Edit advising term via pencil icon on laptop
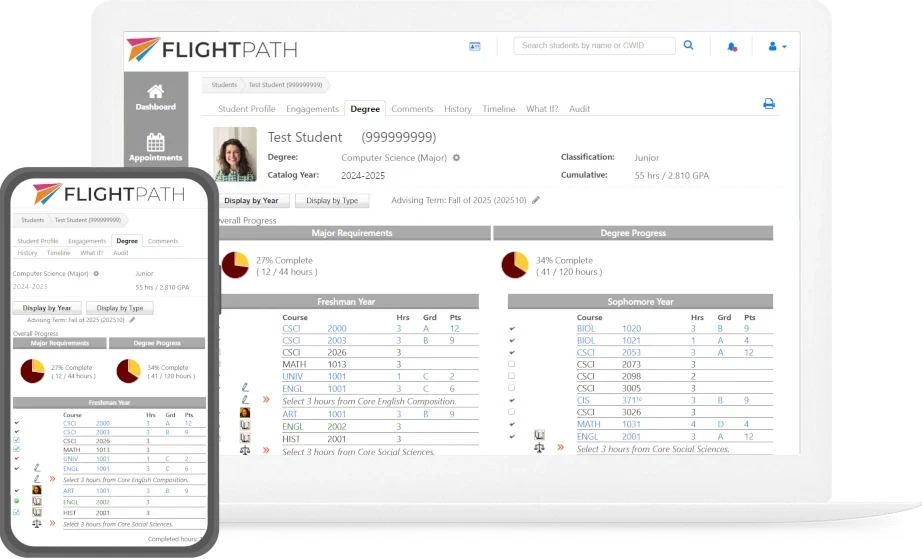The width and height of the screenshot is (922, 559). coord(536,200)
